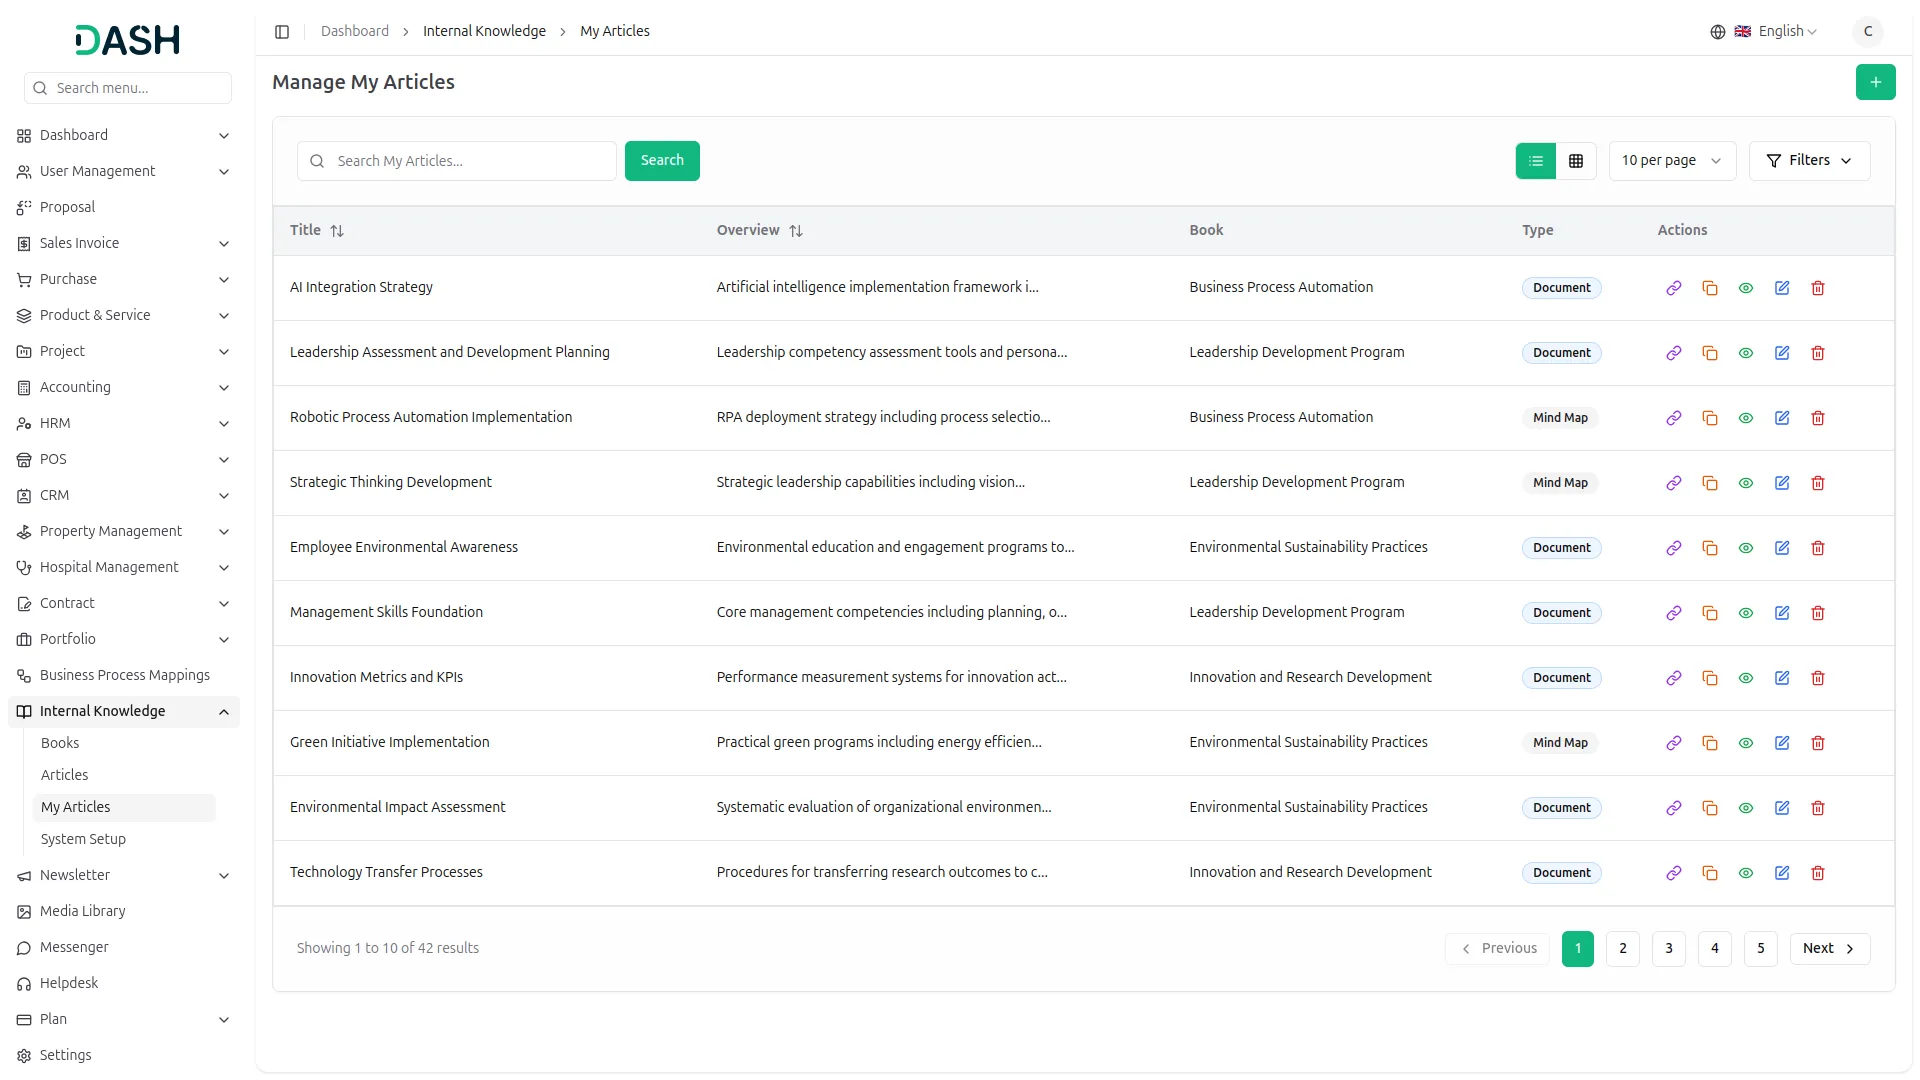Click the green add article plus button
Screen dimensions: 1920x1080
point(1875,82)
